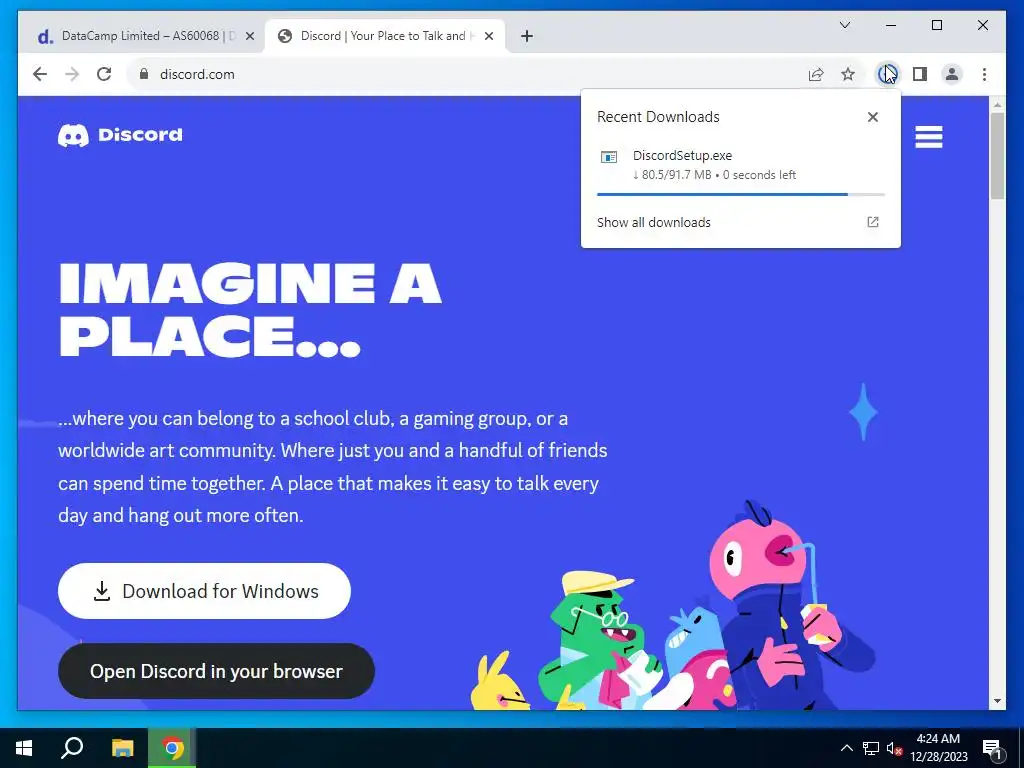The width and height of the screenshot is (1024, 768).
Task: Show hidden system tray icons
Action: 846,748
